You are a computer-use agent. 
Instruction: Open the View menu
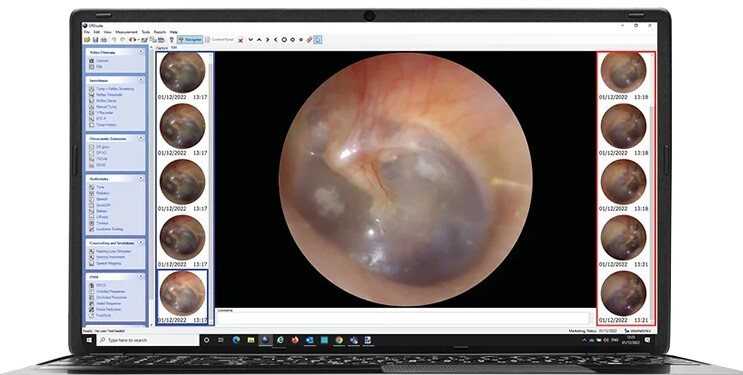tap(108, 32)
